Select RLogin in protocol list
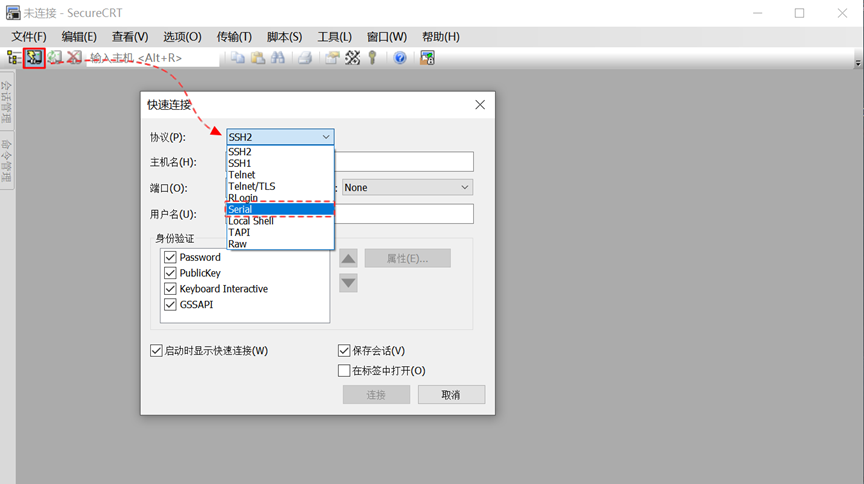 [280, 197]
